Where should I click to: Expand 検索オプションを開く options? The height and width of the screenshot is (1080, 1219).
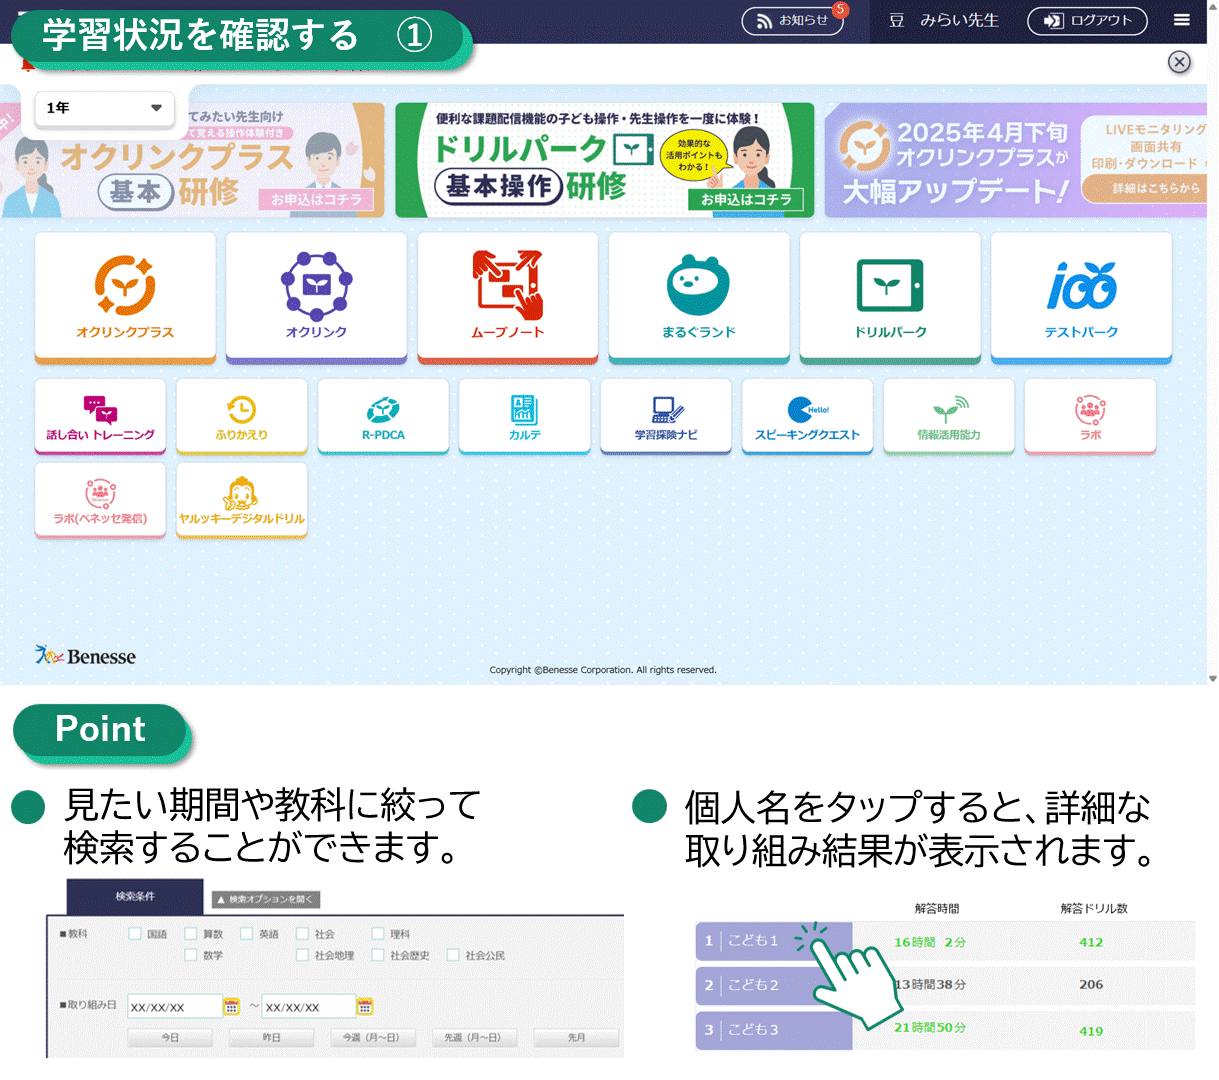pyautogui.click(x=265, y=899)
